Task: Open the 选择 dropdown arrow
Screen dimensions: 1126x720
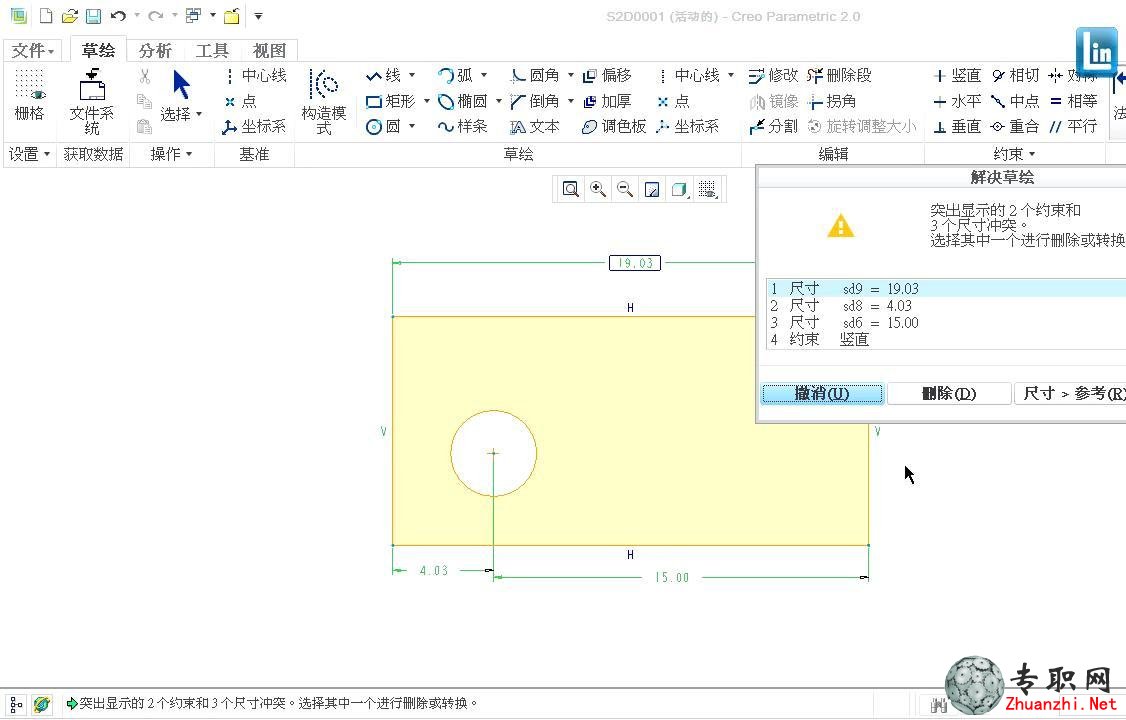Action: point(199,113)
